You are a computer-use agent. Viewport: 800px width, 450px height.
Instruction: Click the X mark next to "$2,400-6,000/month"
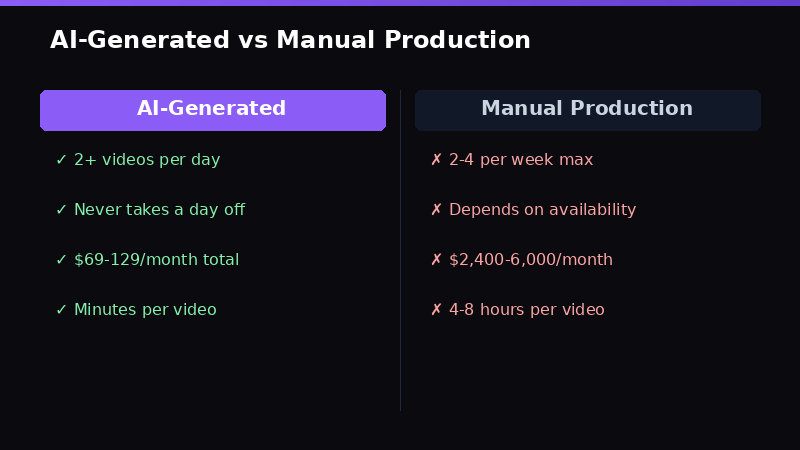coord(436,260)
